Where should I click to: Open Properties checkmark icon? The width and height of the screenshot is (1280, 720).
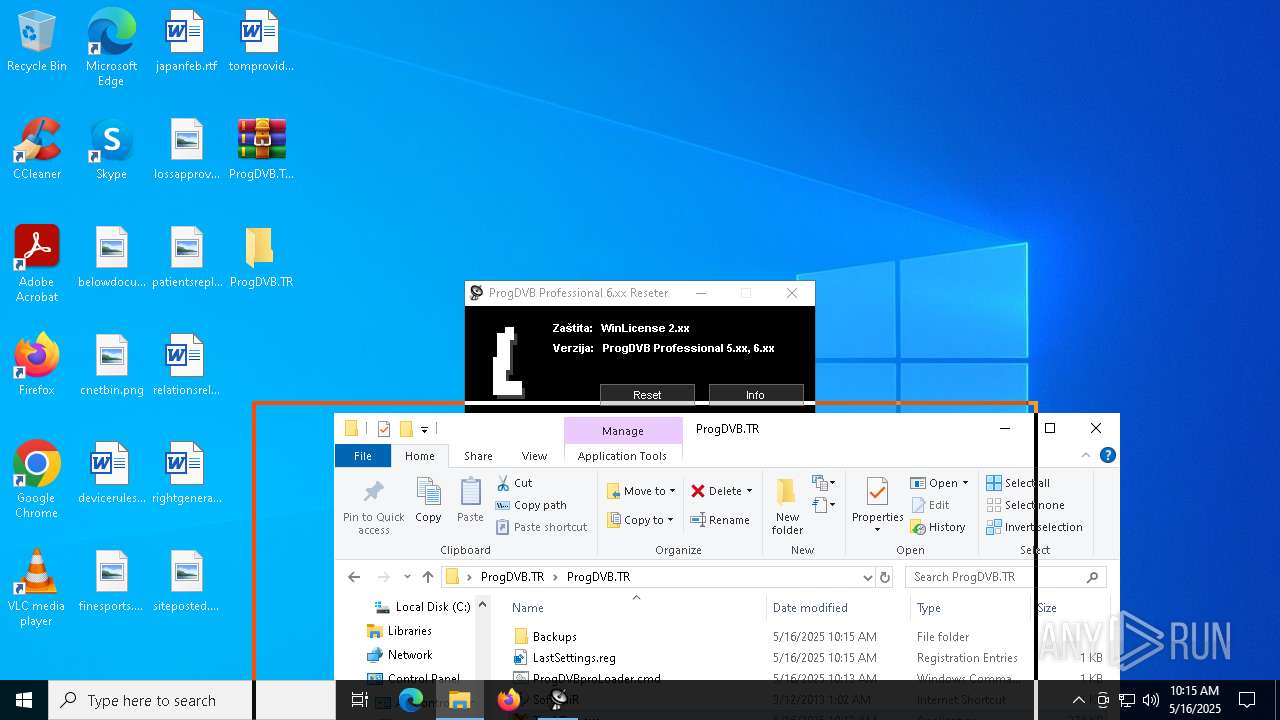pyautogui.click(x=877, y=492)
